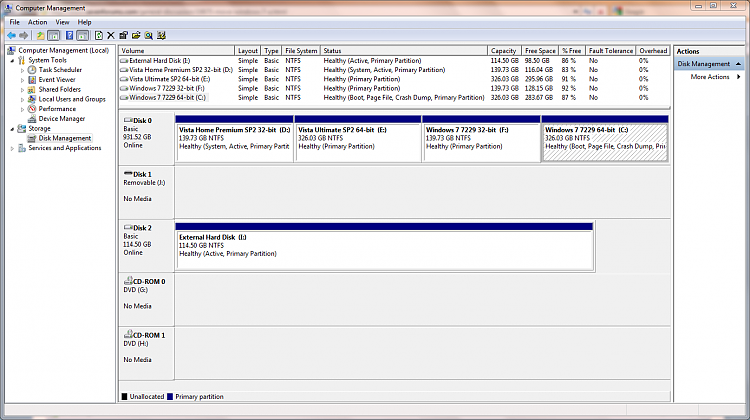The height and width of the screenshot is (420, 750).
Task: Sort by the File System column header
Action: pyautogui.click(x=301, y=51)
